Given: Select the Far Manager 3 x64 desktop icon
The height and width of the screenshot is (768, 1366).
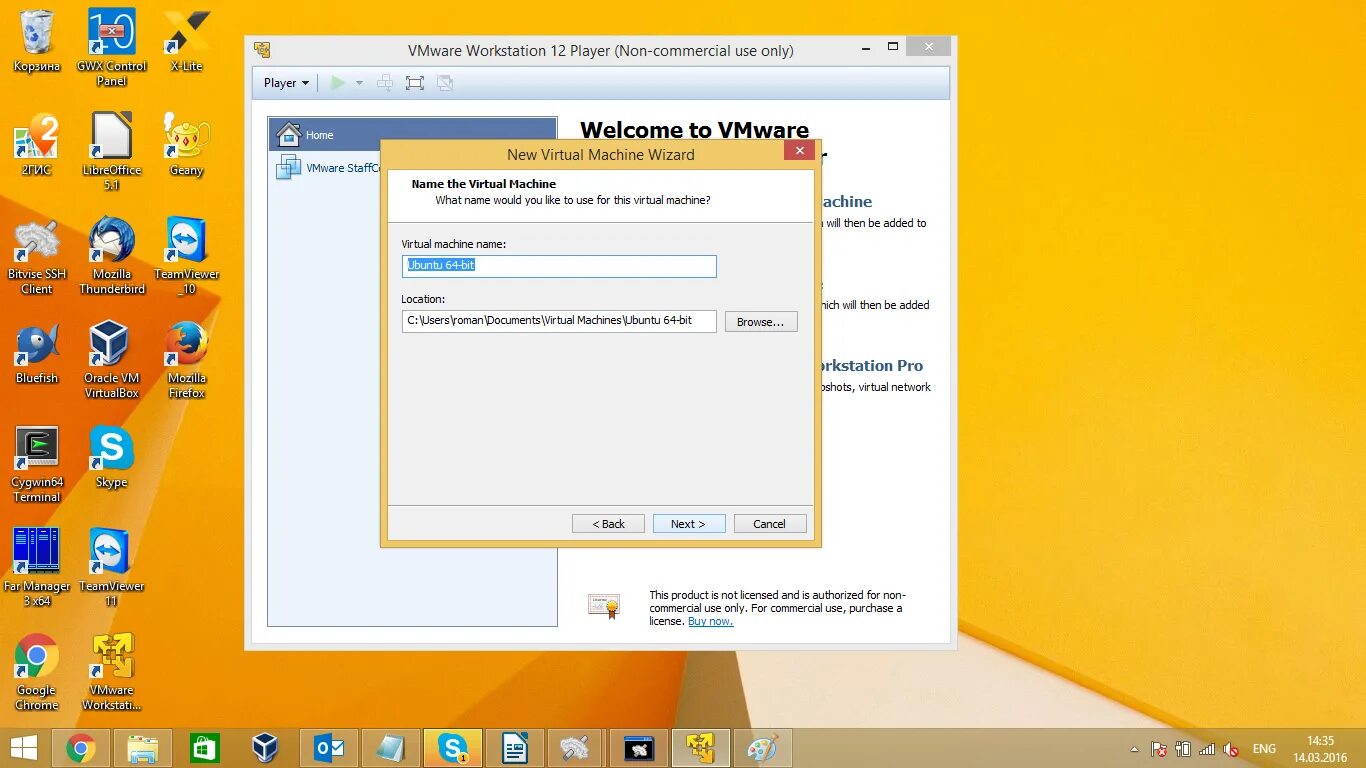Looking at the screenshot, I should 37,568.
